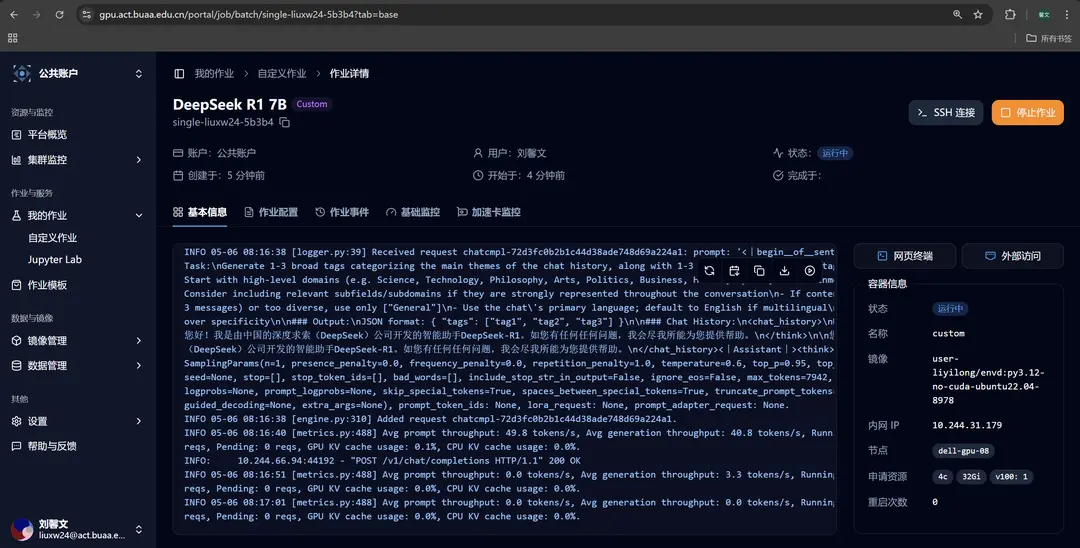Screen dimensions: 1080x548
Task: Open the 网页终端 web terminal
Action: tap(904, 256)
